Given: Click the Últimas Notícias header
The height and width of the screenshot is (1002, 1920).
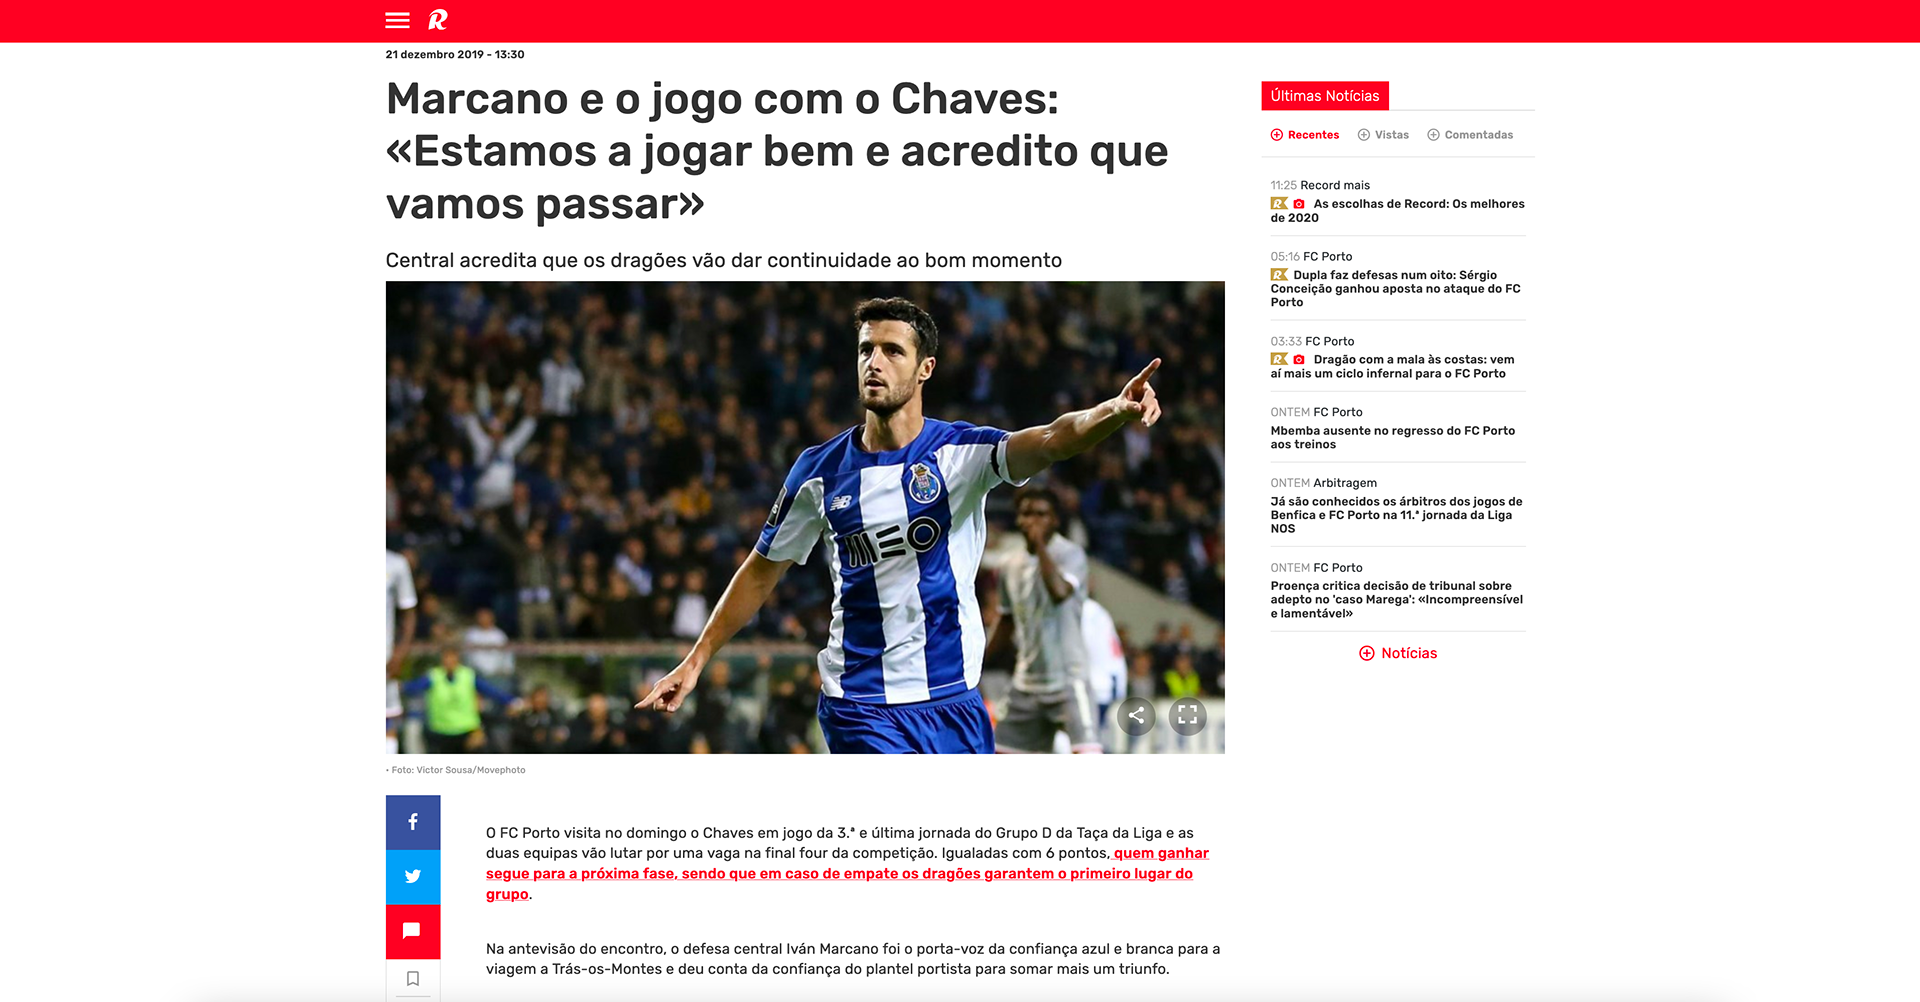Looking at the screenshot, I should [1325, 96].
